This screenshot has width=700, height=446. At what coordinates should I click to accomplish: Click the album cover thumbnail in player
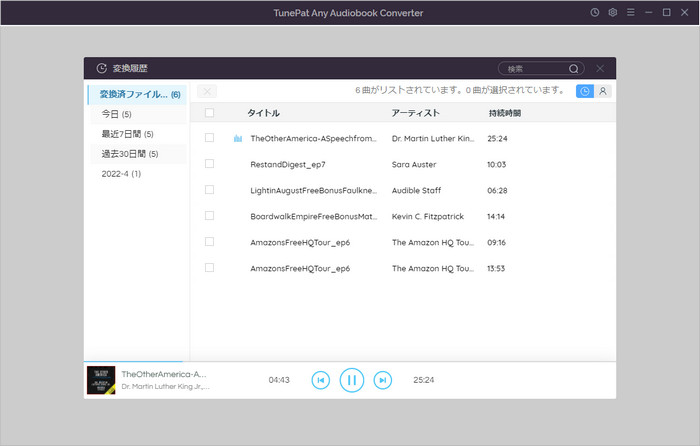101,380
